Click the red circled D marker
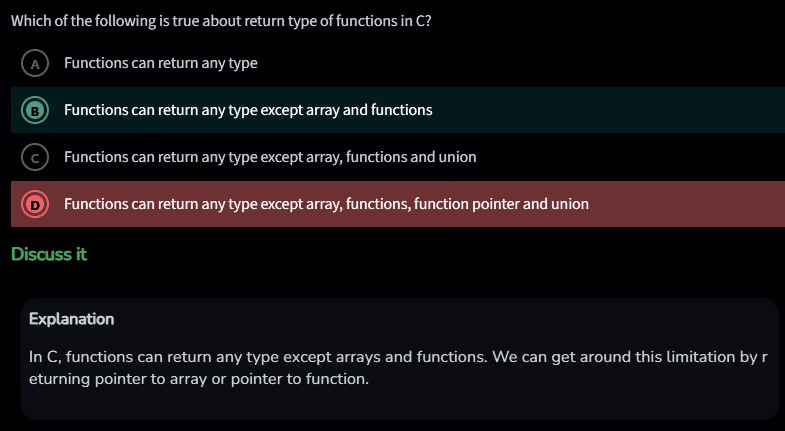785x431 pixels. pos(35,204)
